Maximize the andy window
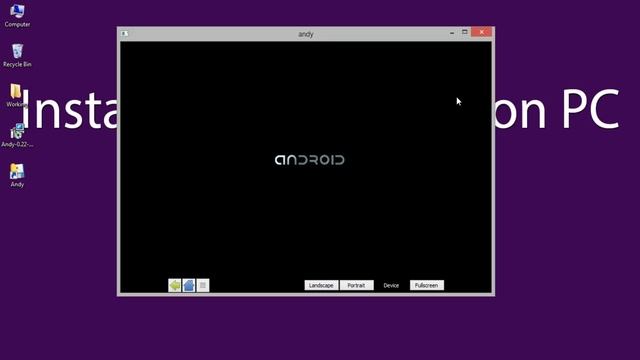Screen dimensions: 640x360 tap(464, 32)
